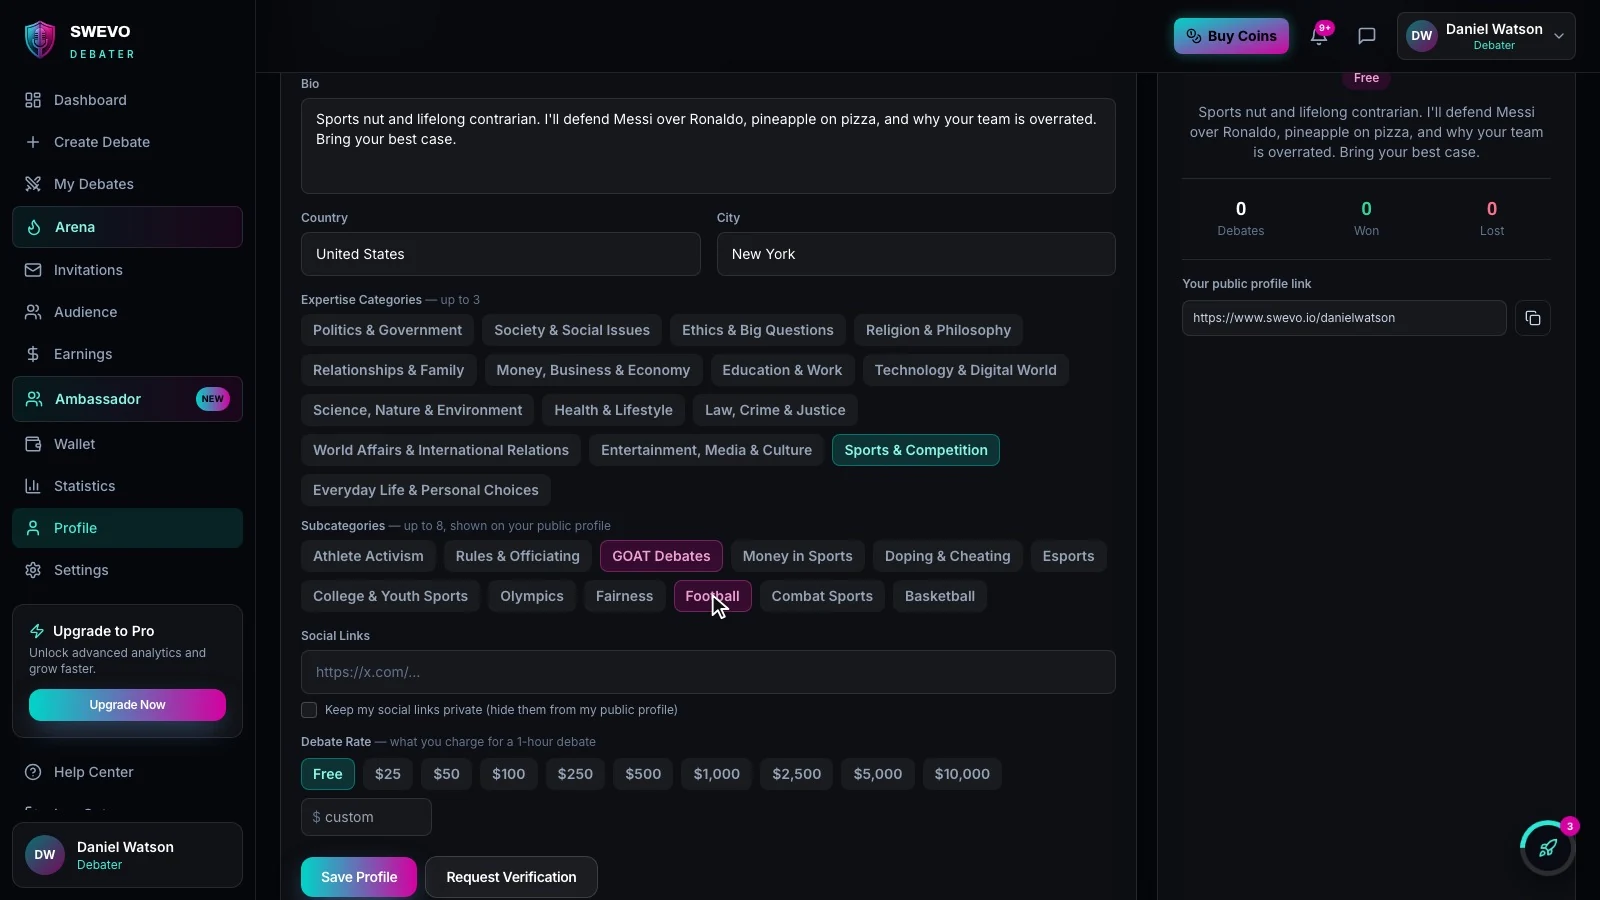Select the Esports subcategory chip
The image size is (1600, 900).
1068,556
